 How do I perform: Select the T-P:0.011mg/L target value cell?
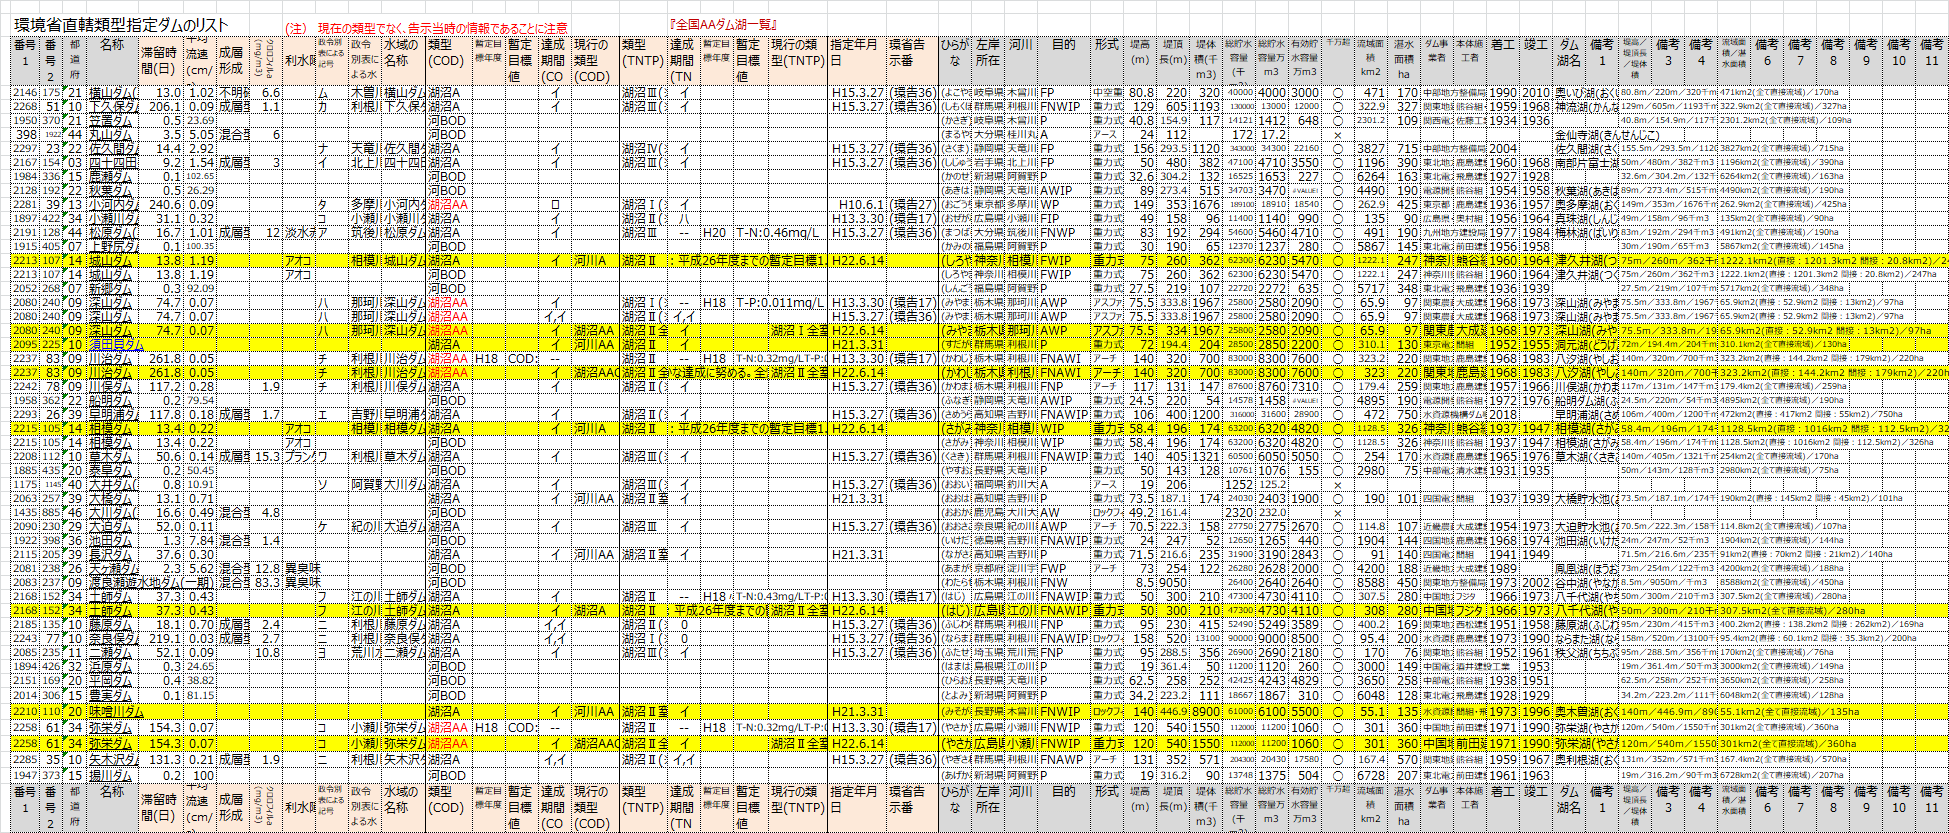(781, 302)
